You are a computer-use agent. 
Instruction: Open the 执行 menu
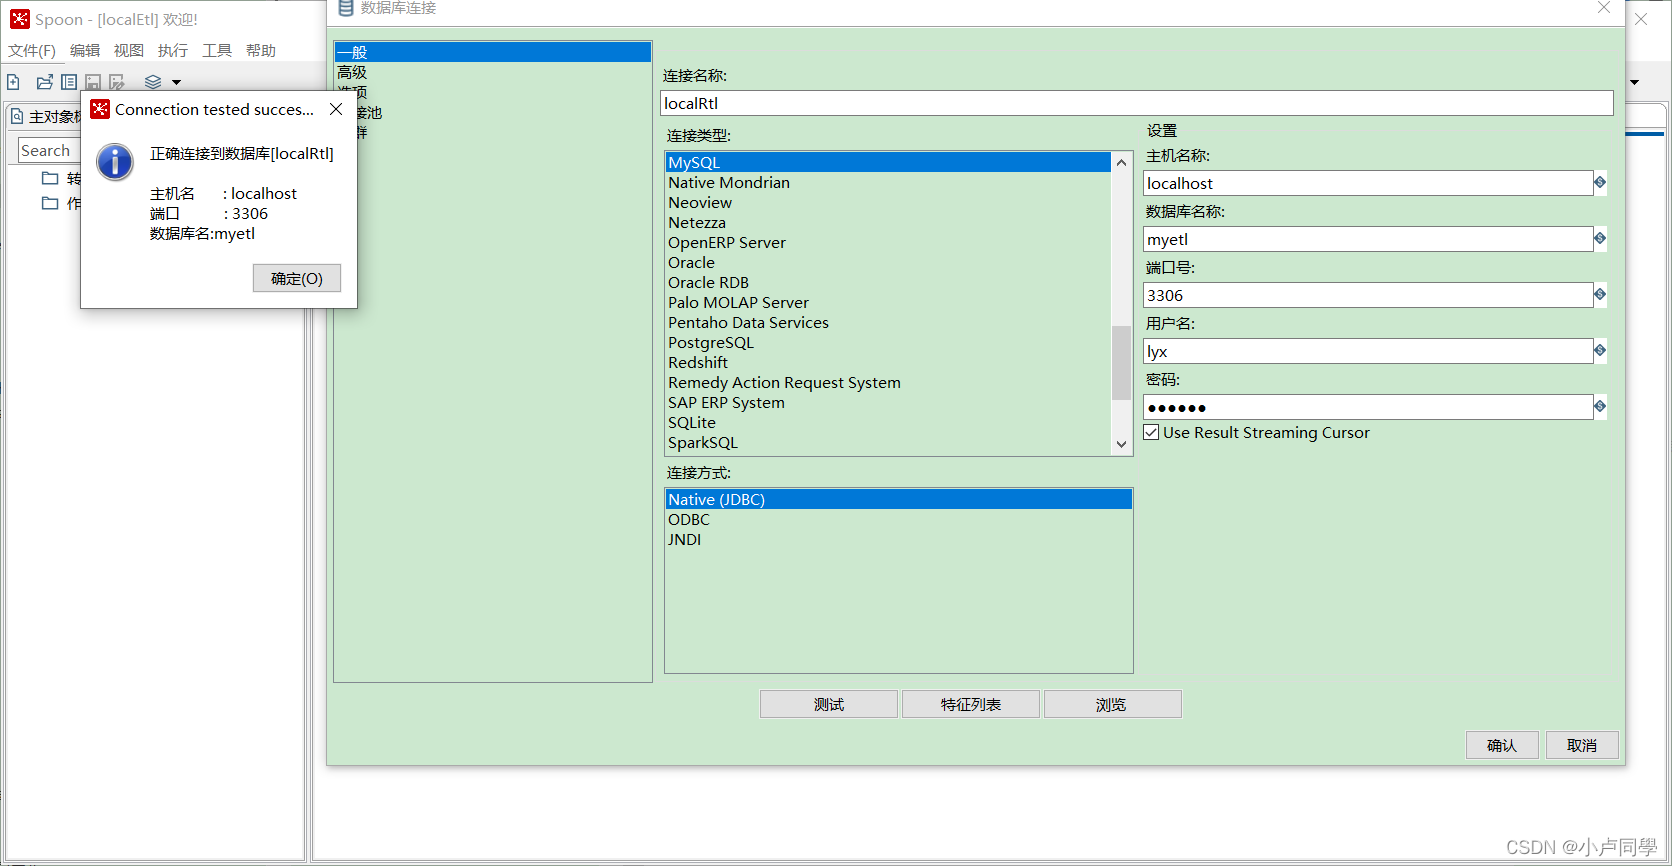click(x=173, y=51)
